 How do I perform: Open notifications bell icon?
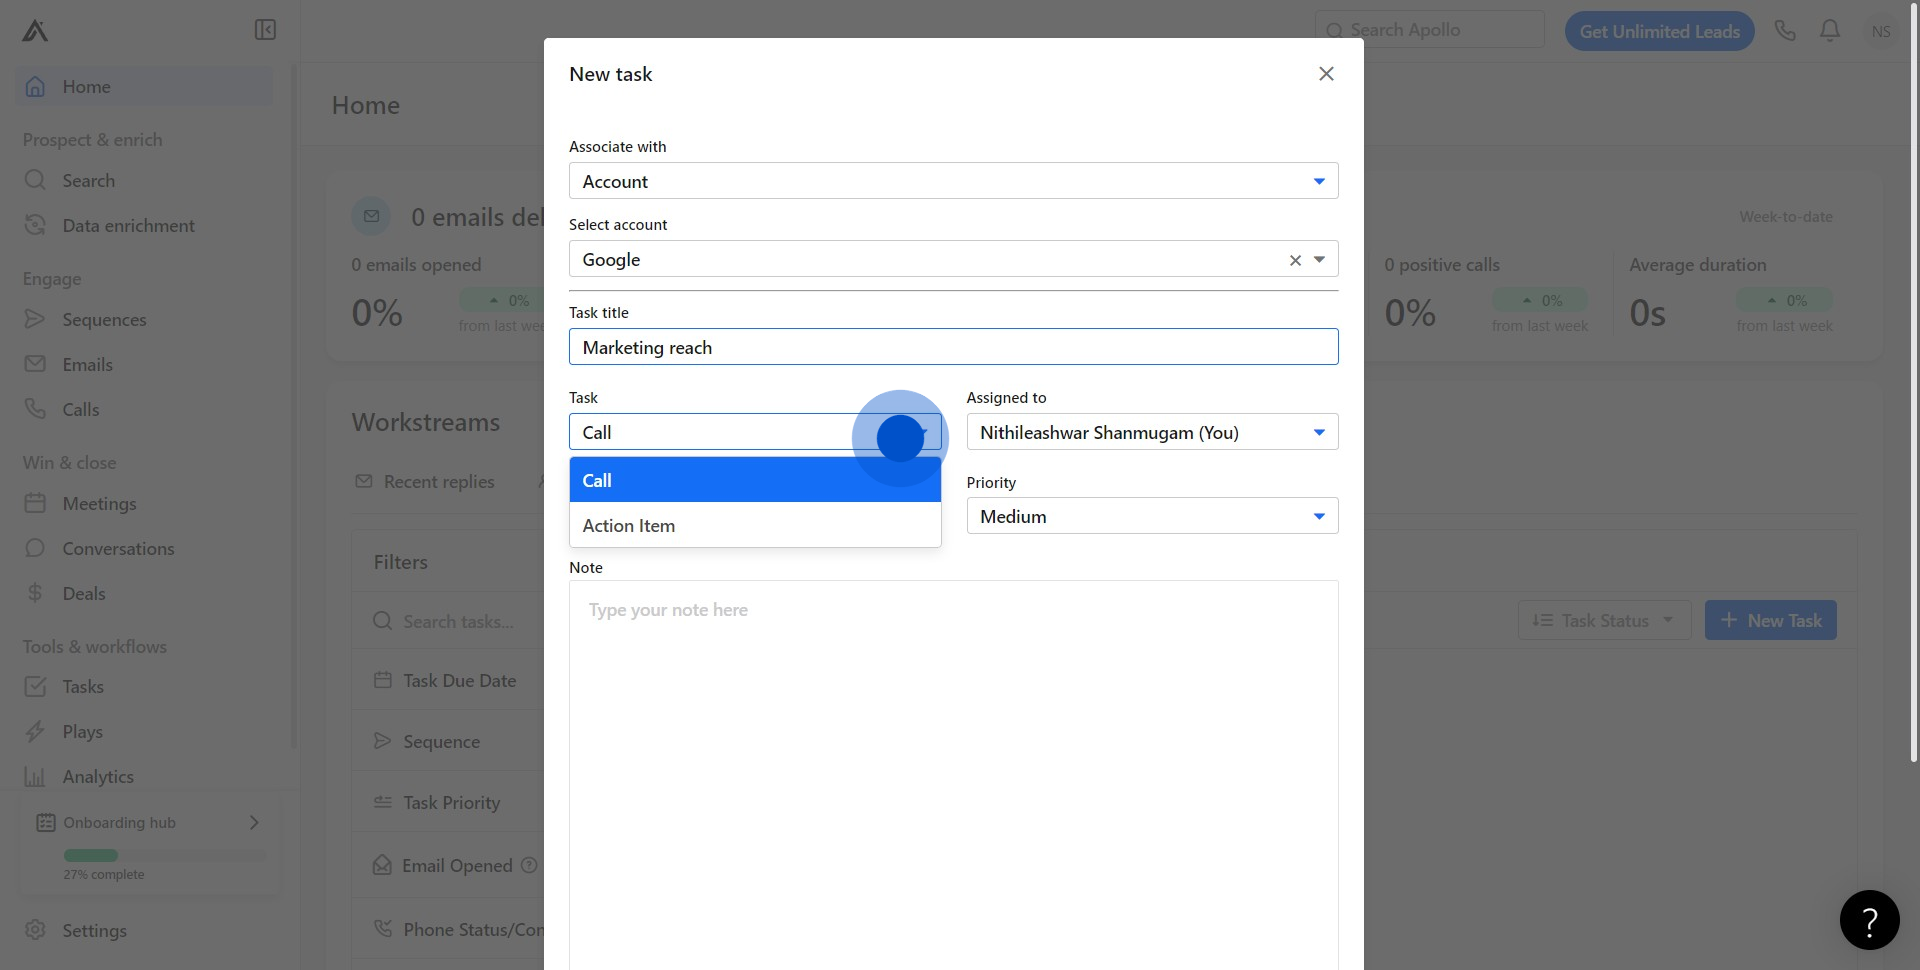(1829, 31)
